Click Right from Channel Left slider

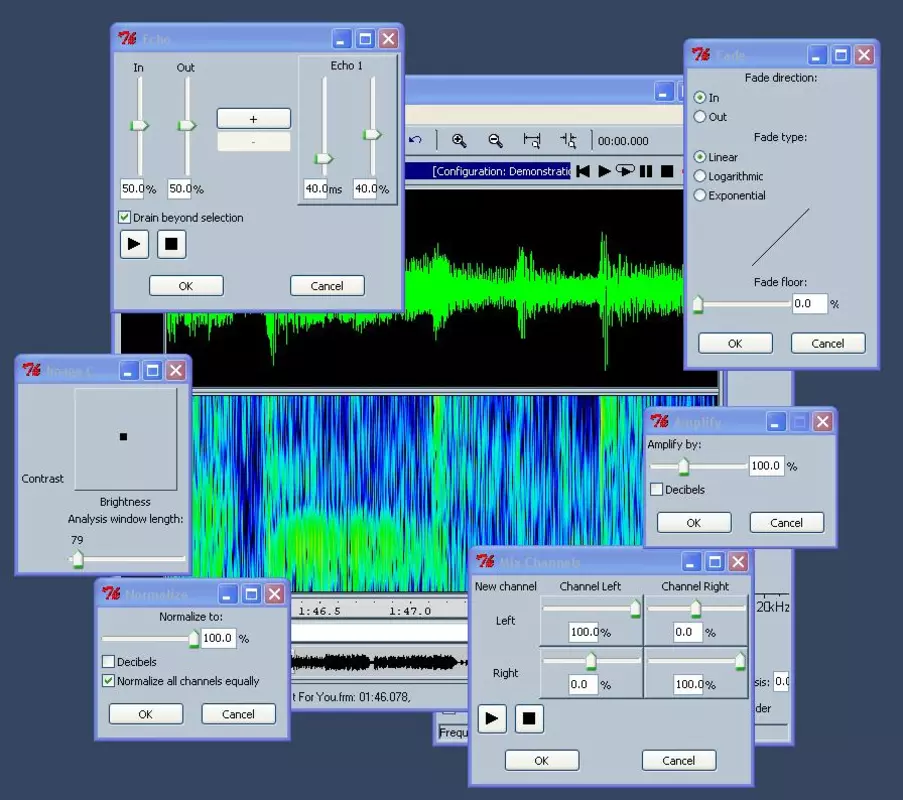pyautogui.click(x=591, y=661)
